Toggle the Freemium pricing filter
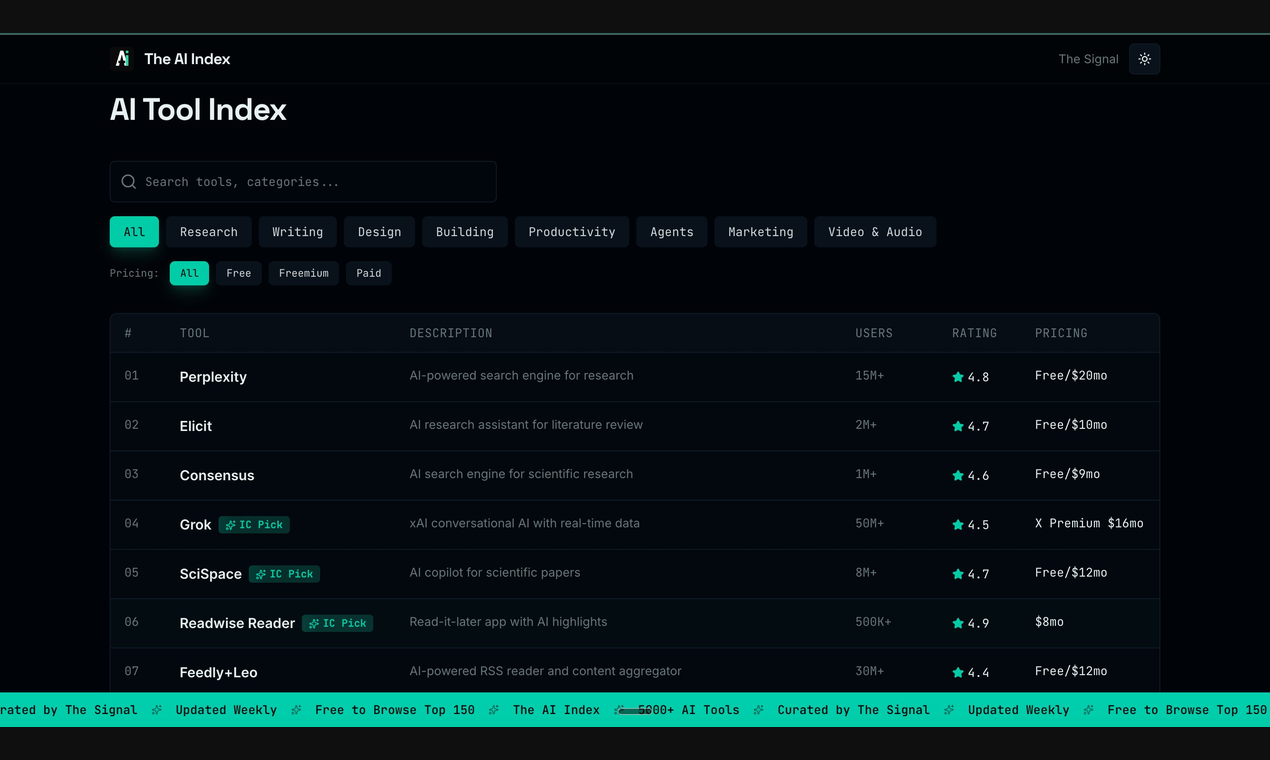This screenshot has width=1270, height=760. [303, 272]
